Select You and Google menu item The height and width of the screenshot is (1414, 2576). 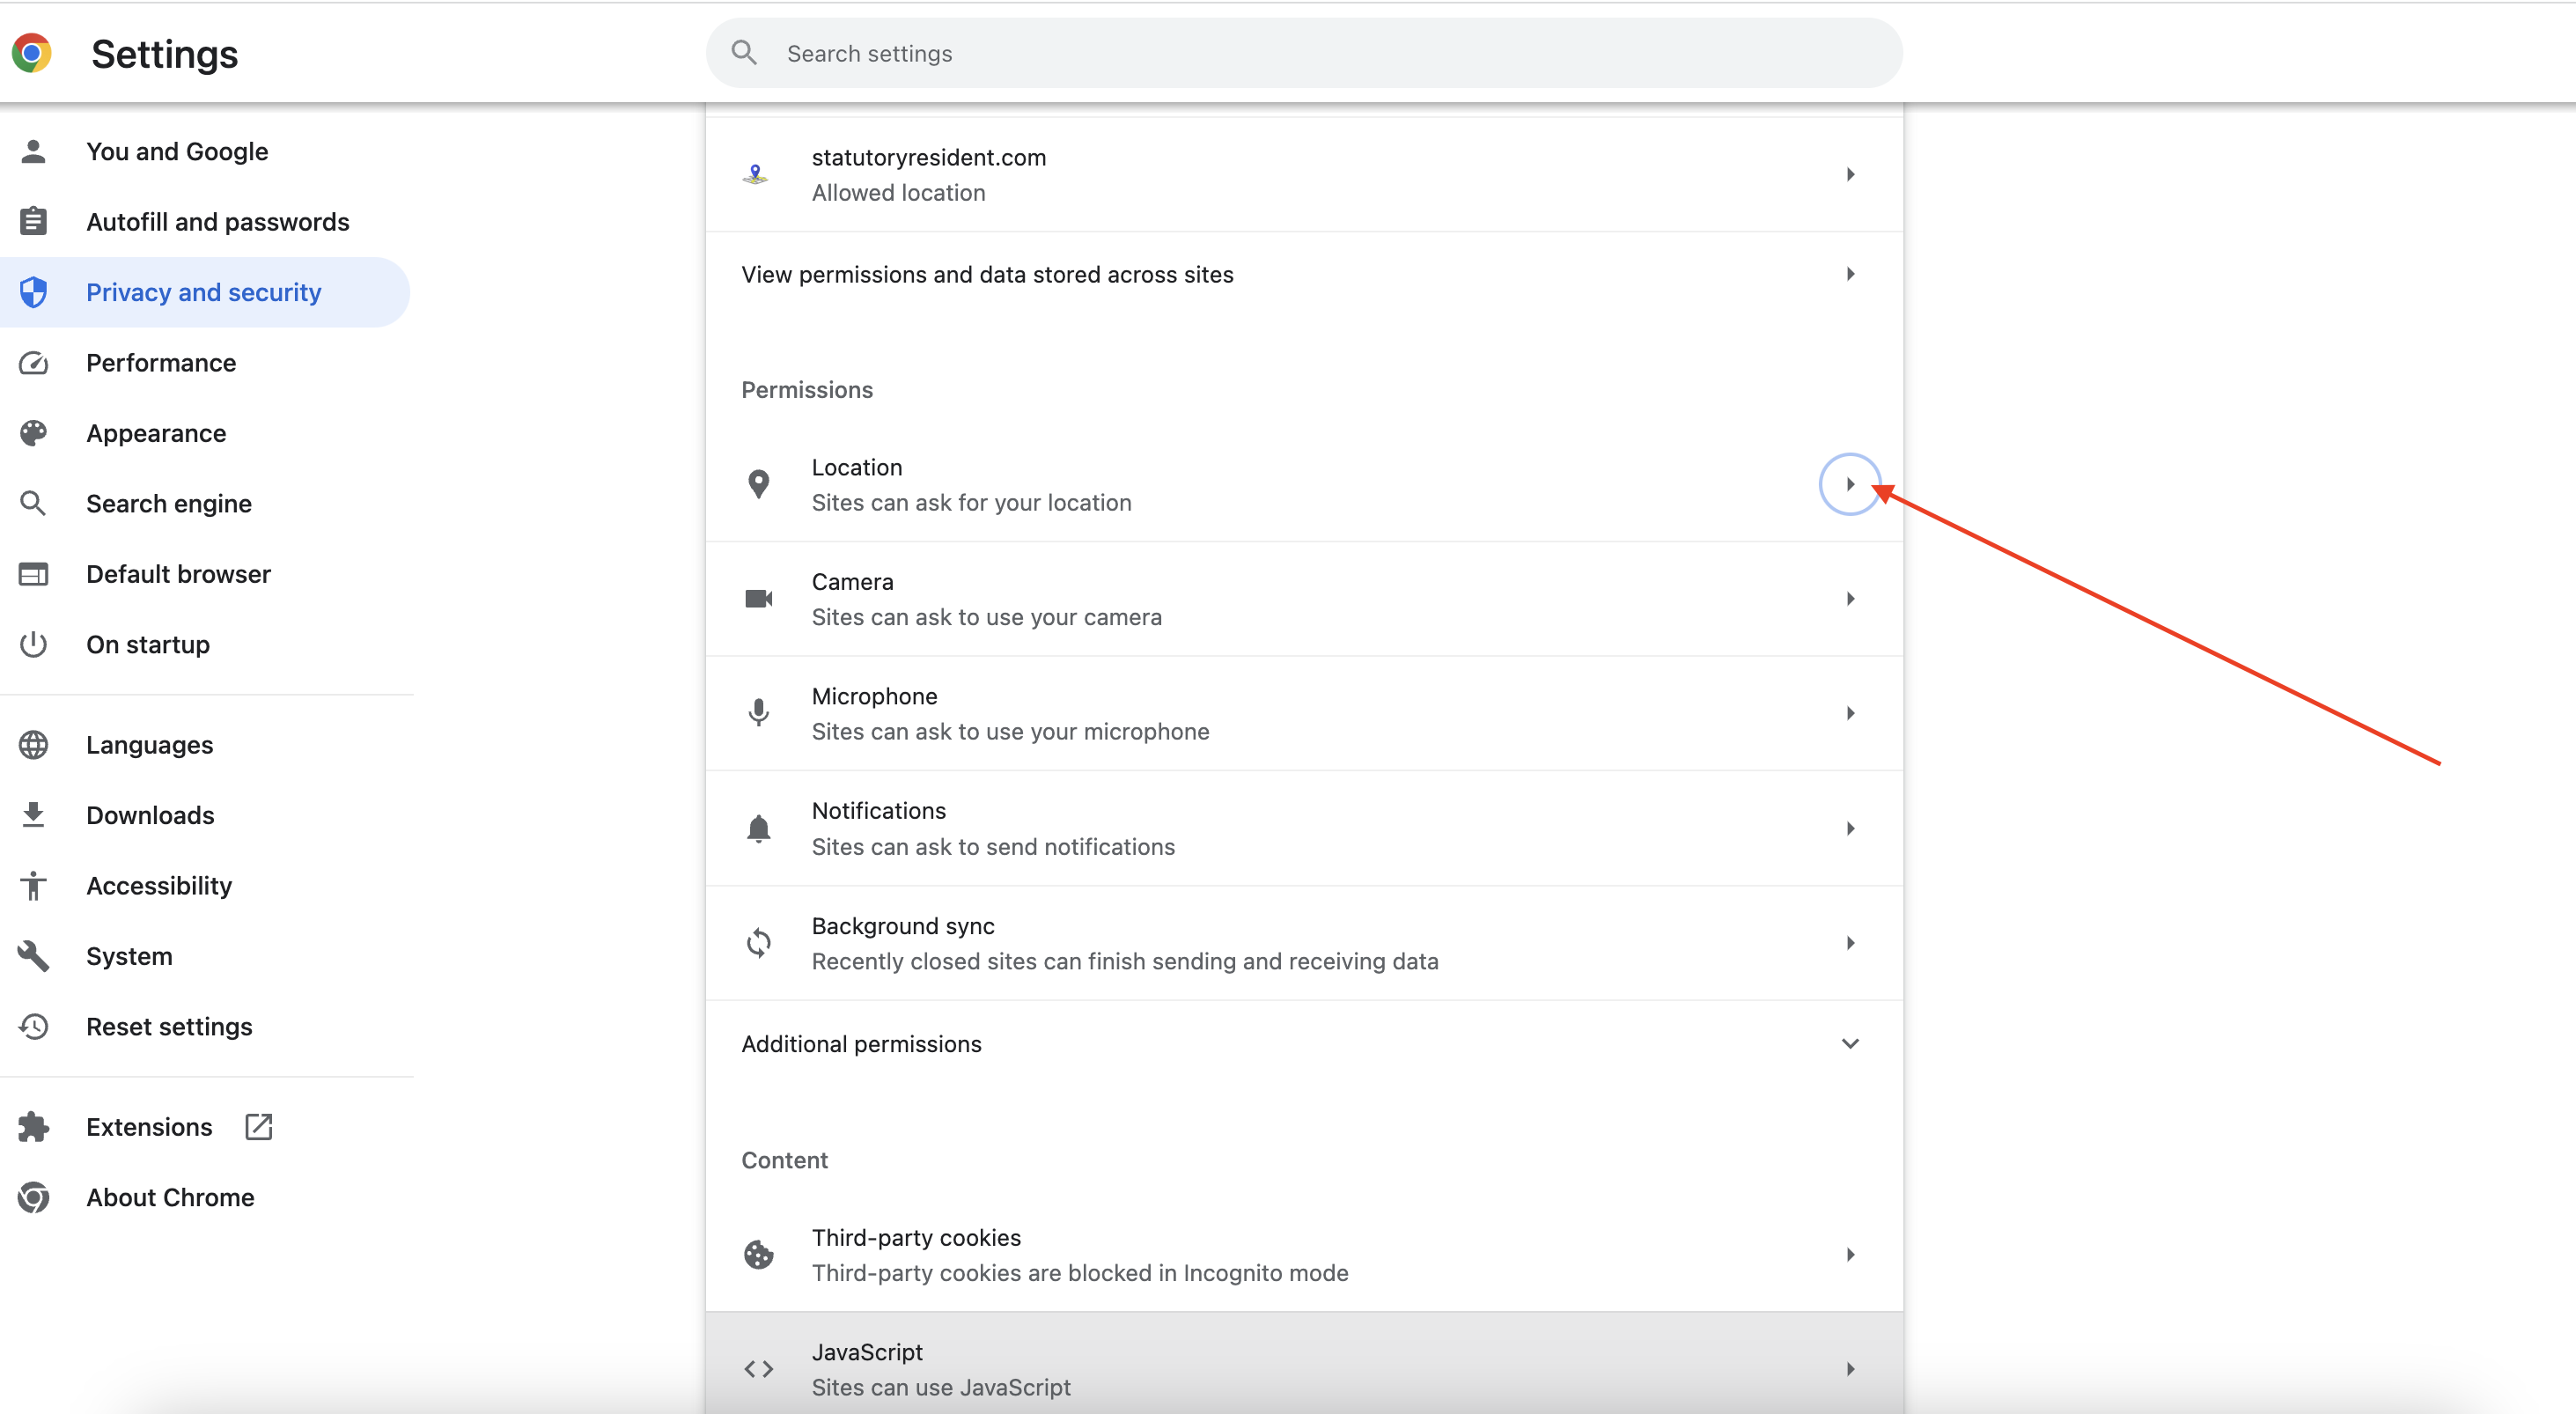pyautogui.click(x=178, y=151)
